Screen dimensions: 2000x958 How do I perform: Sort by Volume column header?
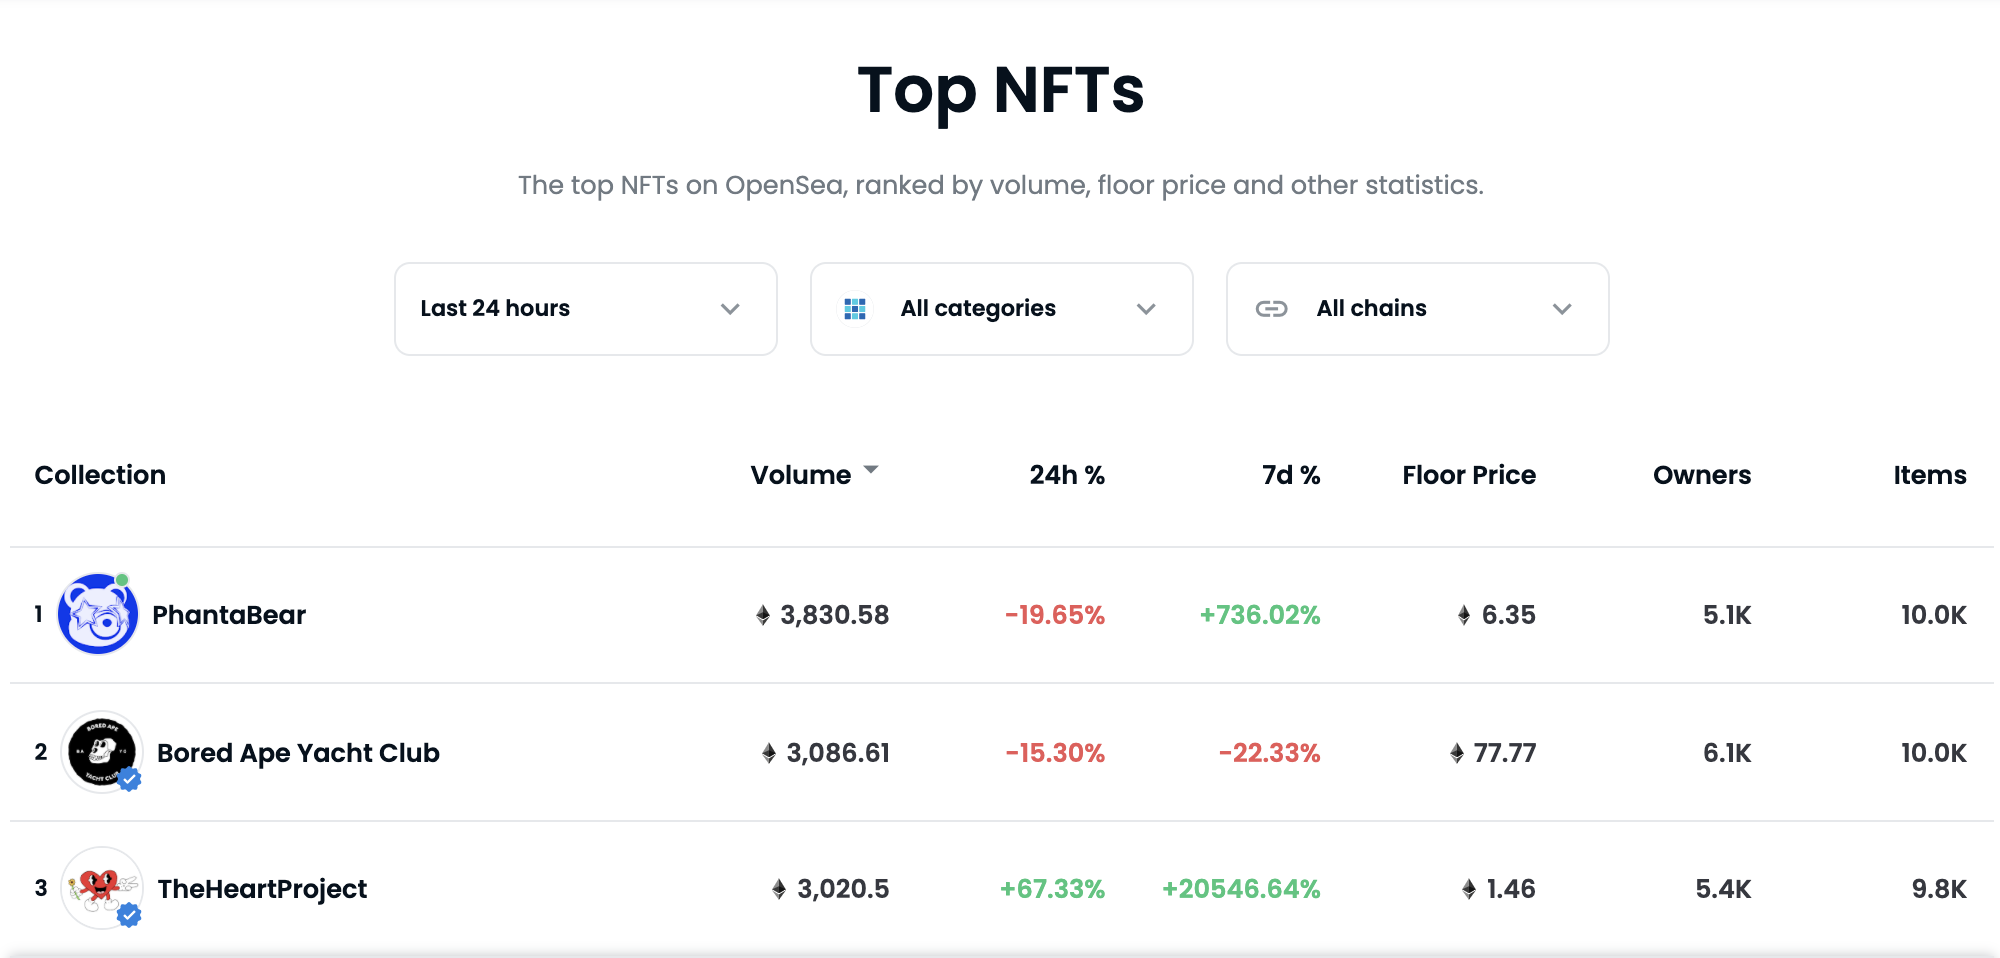(801, 475)
